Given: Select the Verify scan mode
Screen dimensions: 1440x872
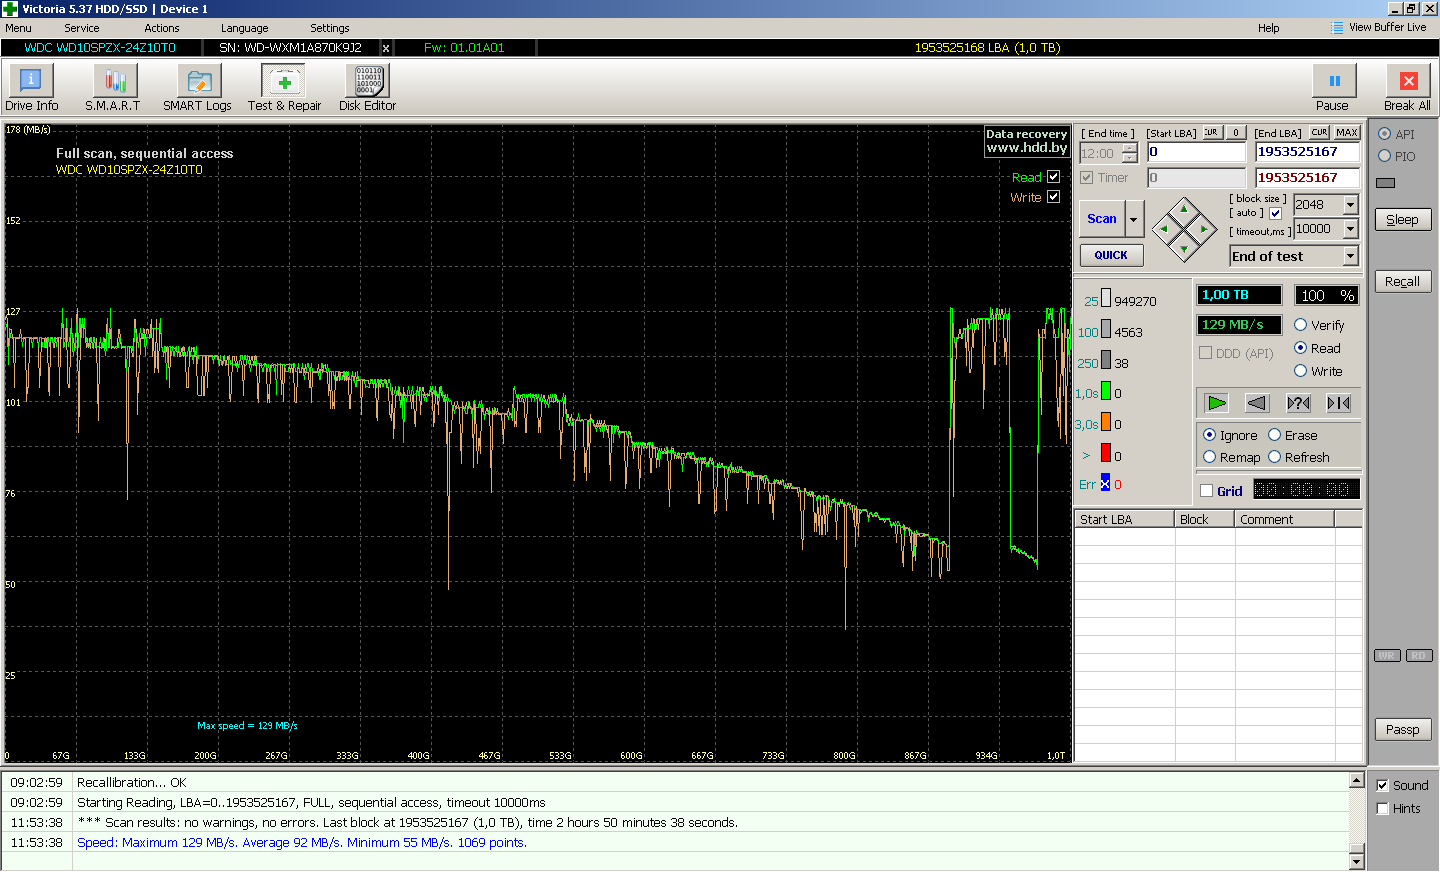Looking at the screenshot, I should pos(1301,325).
